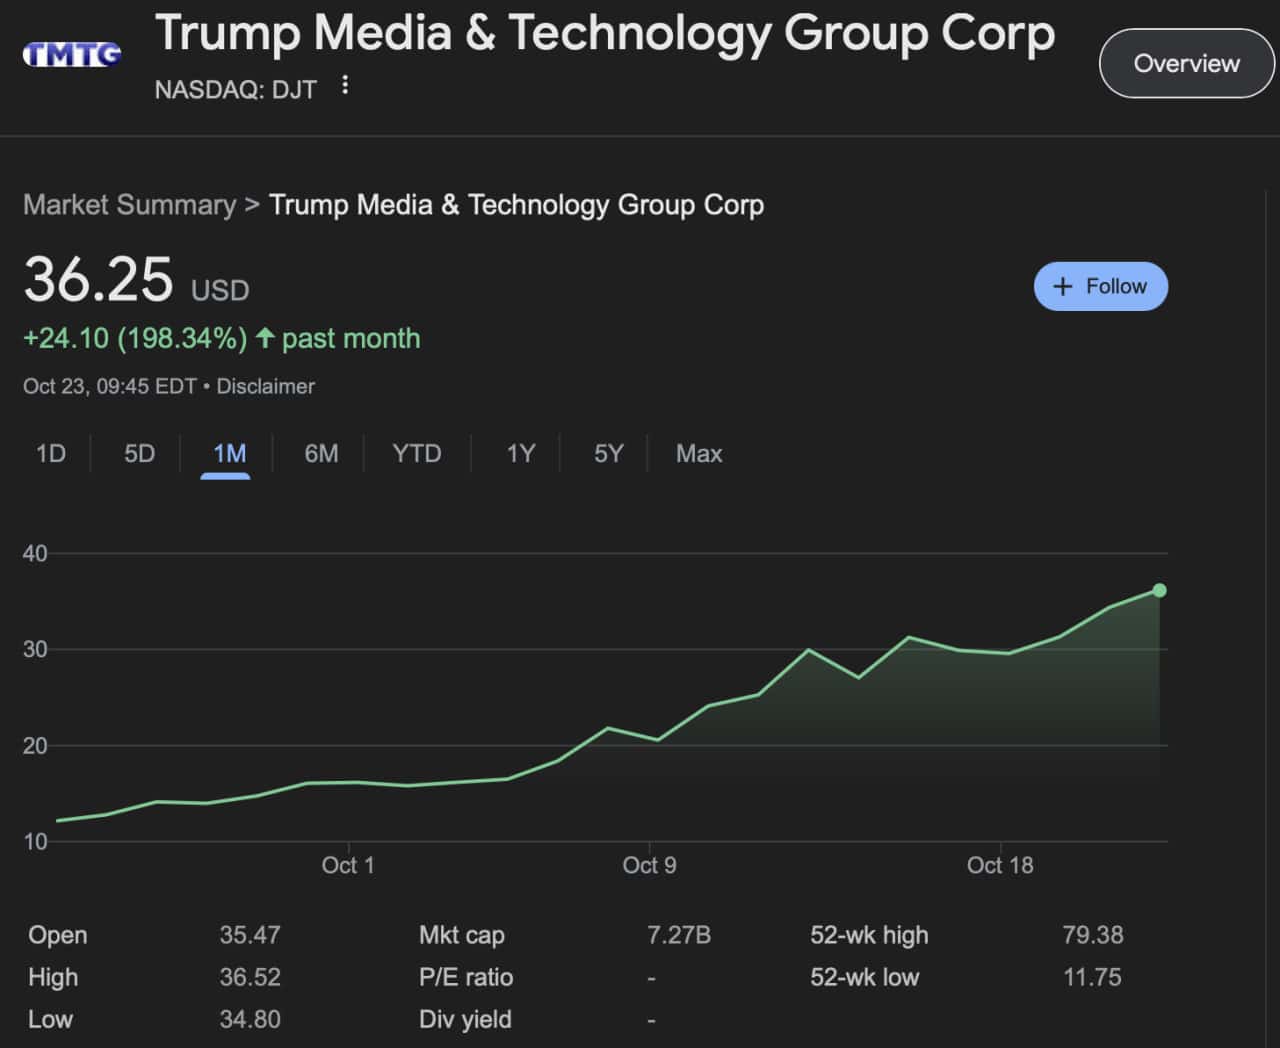Switch to the YTD time range tab
1280x1048 pixels.
pyautogui.click(x=416, y=453)
